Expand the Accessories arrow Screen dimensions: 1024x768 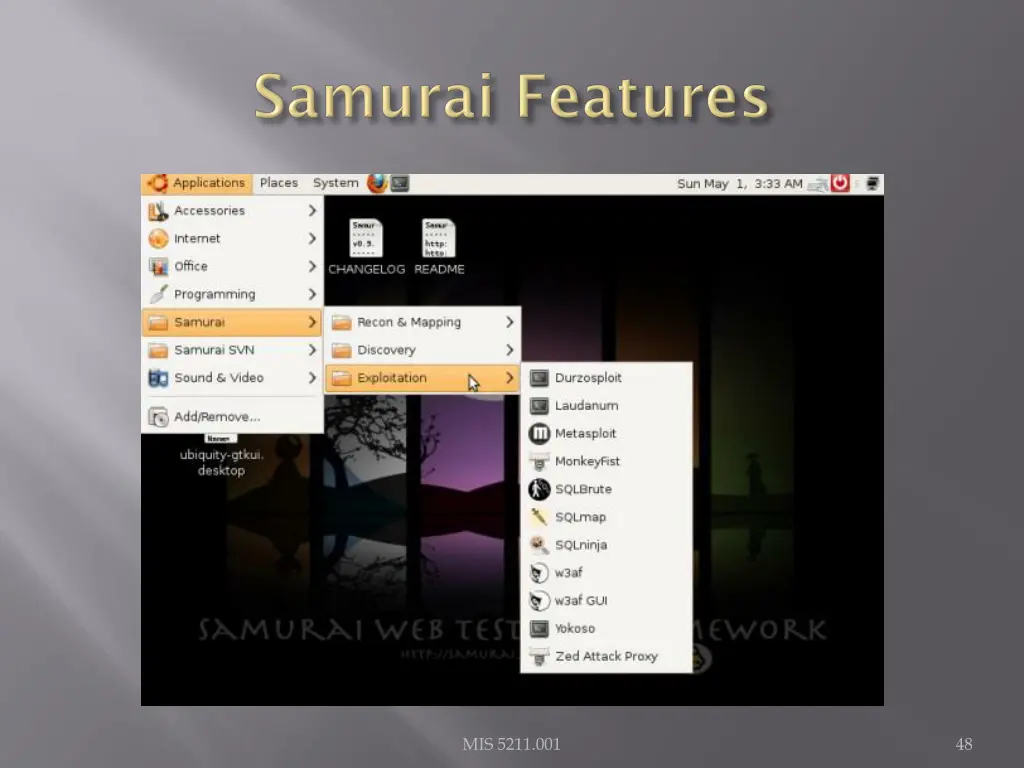click(x=312, y=211)
